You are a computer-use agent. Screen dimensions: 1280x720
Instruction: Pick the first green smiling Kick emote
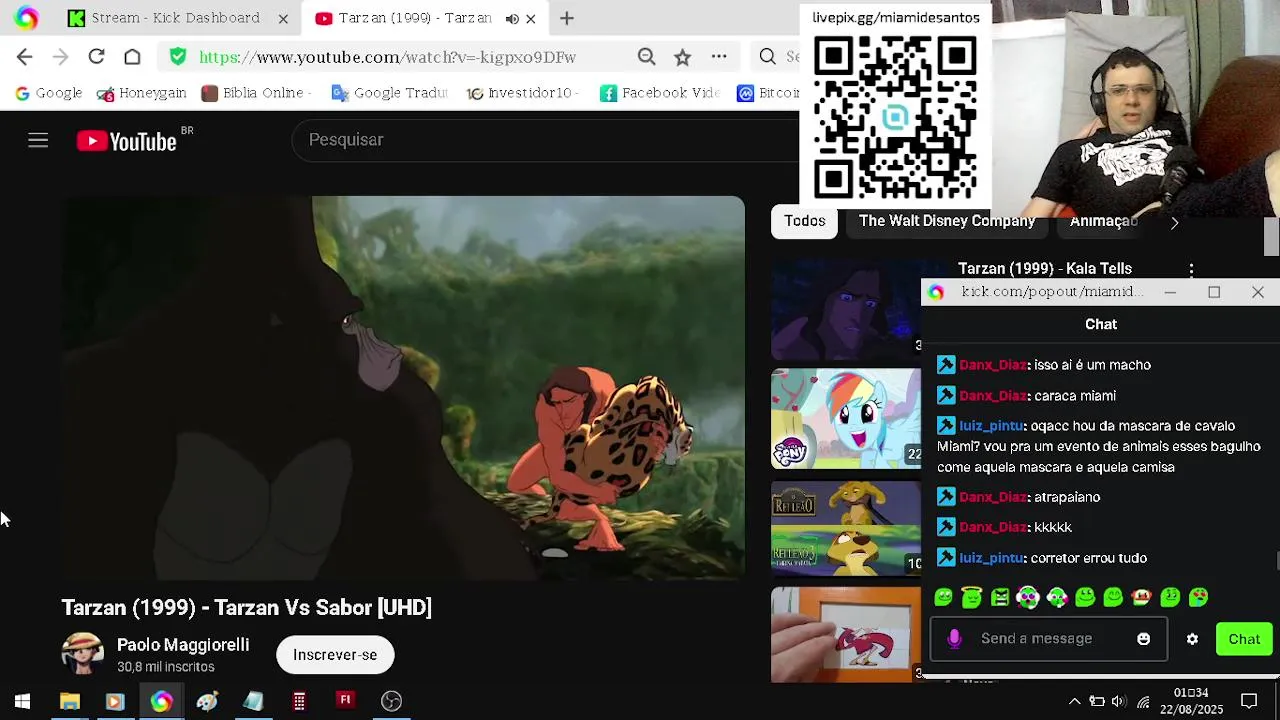(x=943, y=598)
